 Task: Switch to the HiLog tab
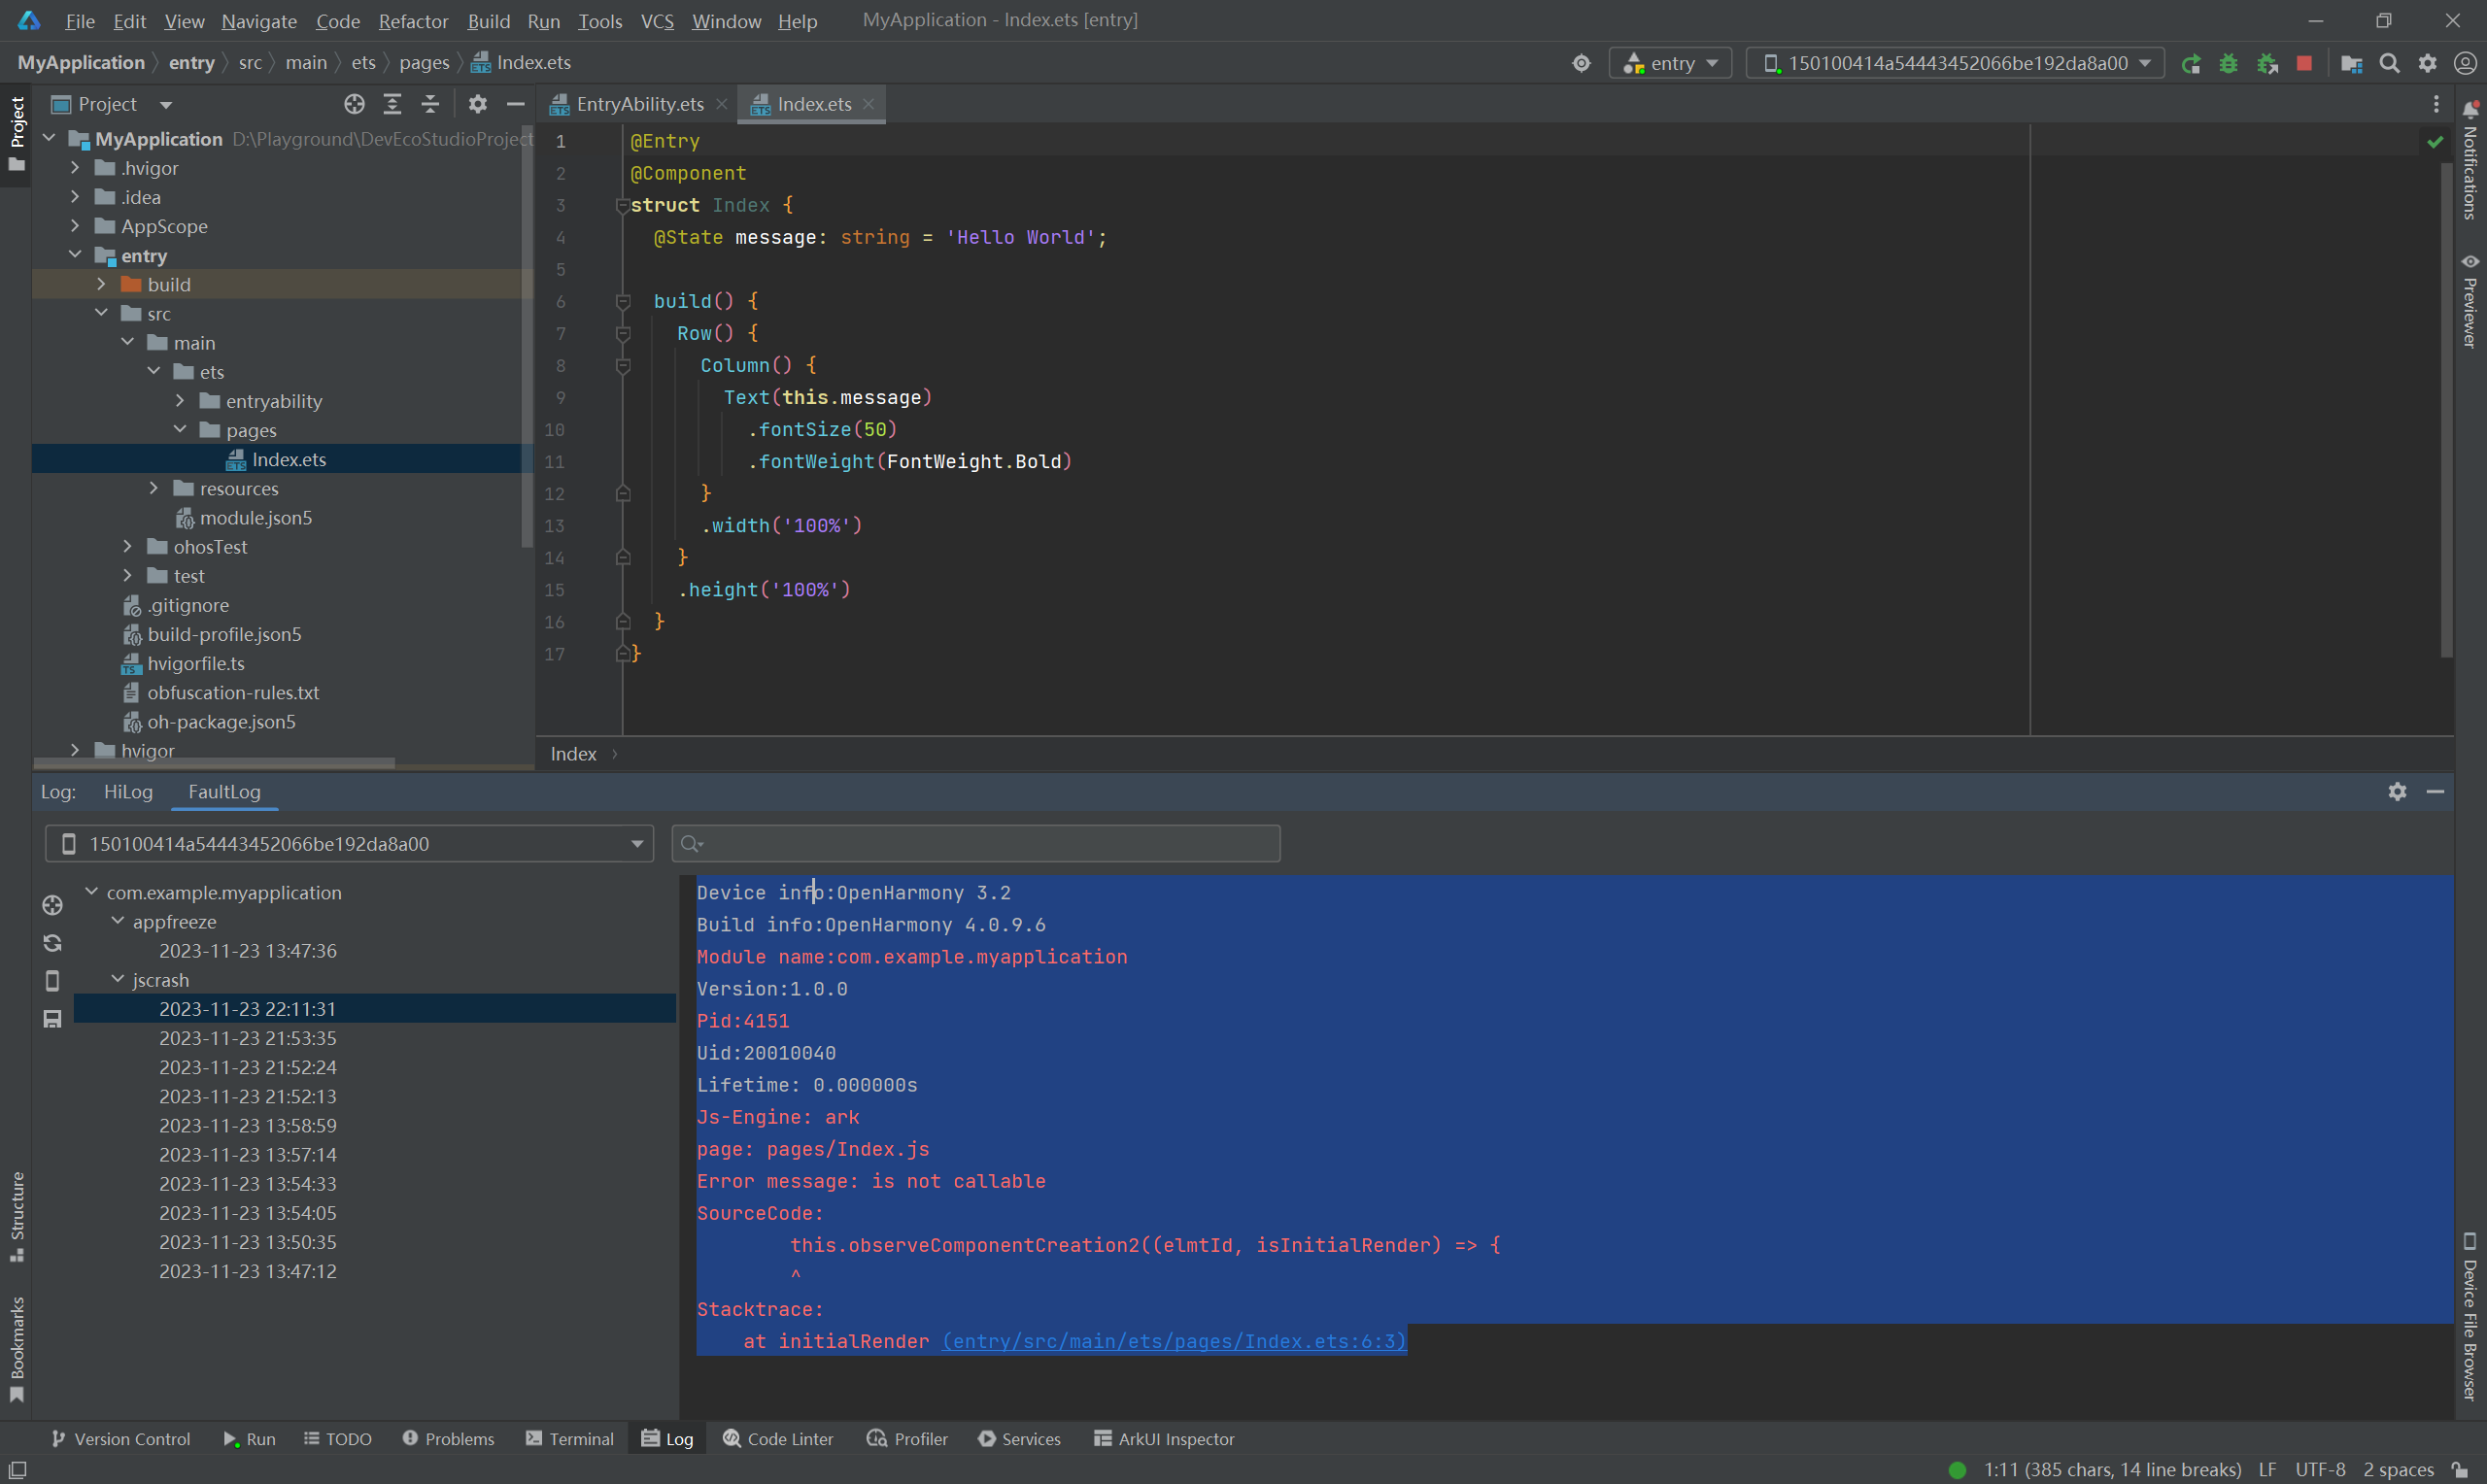[x=128, y=791]
